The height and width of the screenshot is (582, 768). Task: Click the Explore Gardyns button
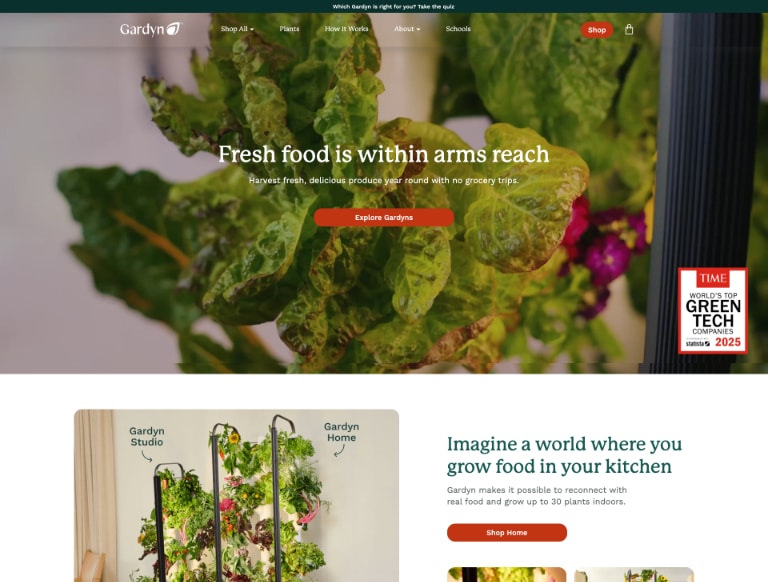[384, 217]
